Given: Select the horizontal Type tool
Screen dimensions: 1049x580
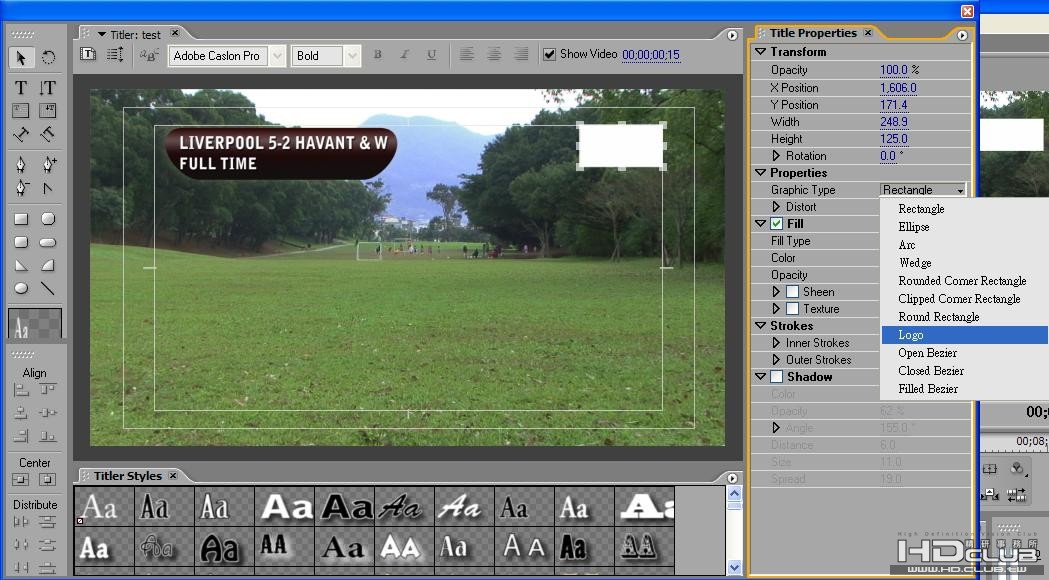Looking at the screenshot, I should click(x=21, y=88).
